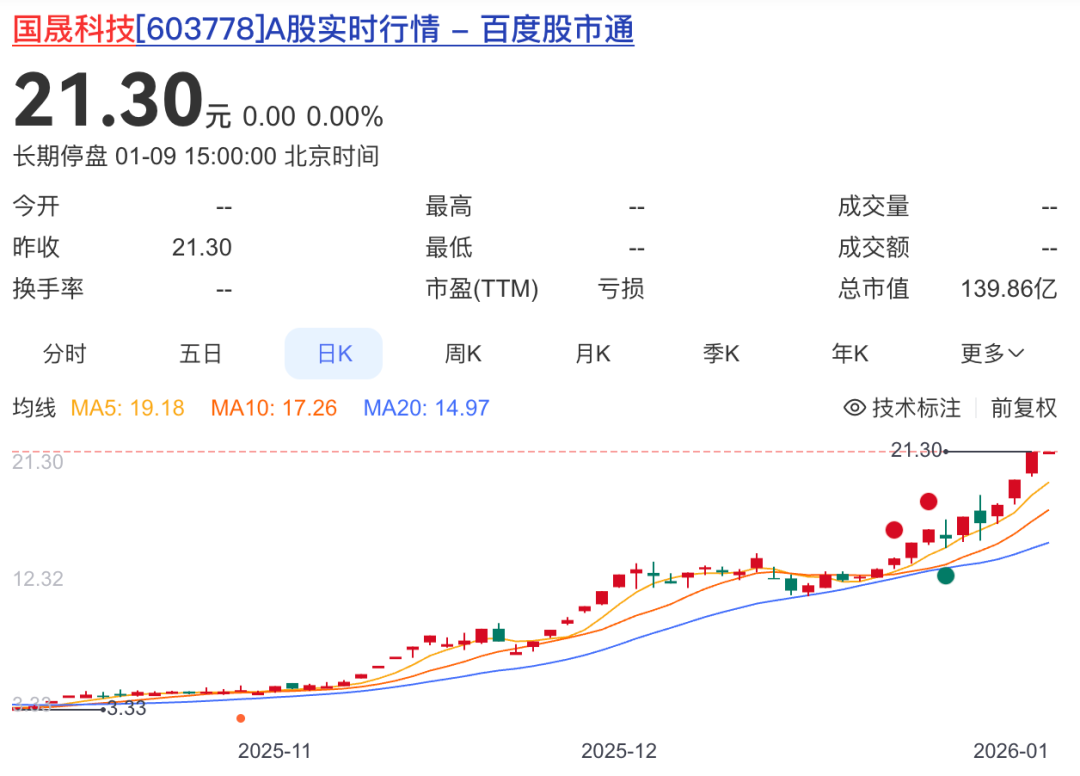Switch to the 分时 tab
The height and width of the screenshot is (776, 1080).
(64, 354)
